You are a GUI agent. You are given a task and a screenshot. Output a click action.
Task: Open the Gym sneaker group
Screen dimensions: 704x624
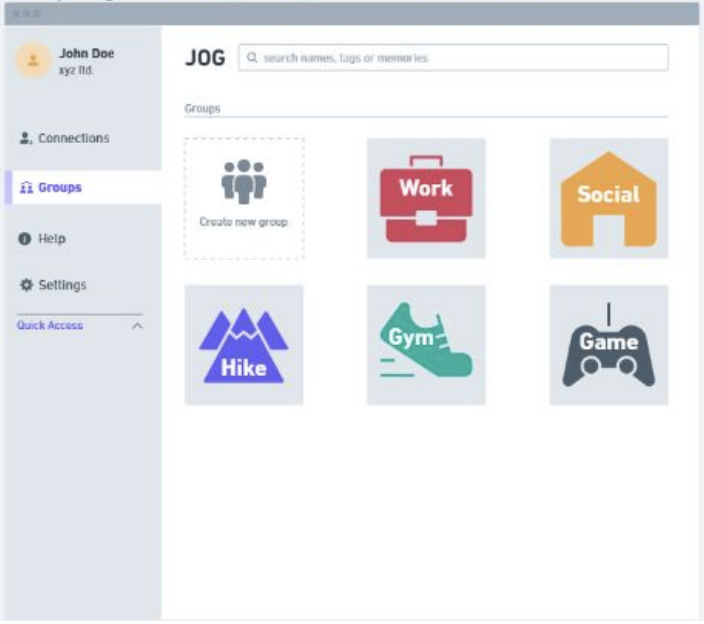pos(426,345)
